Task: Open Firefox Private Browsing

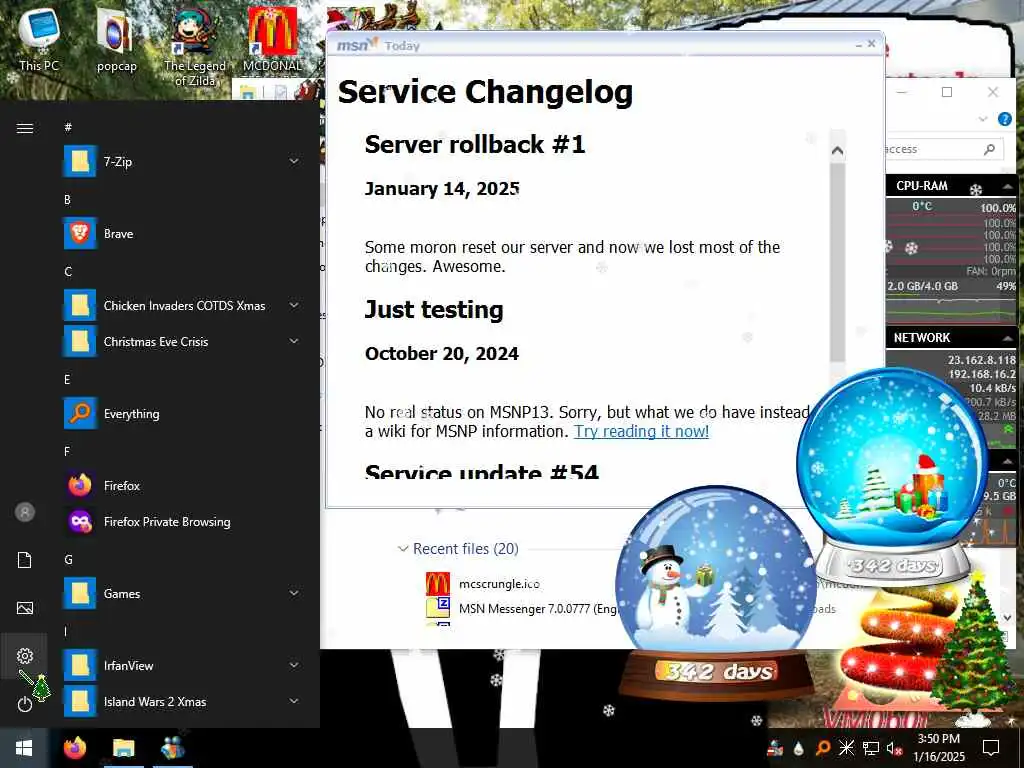Action: [183, 521]
